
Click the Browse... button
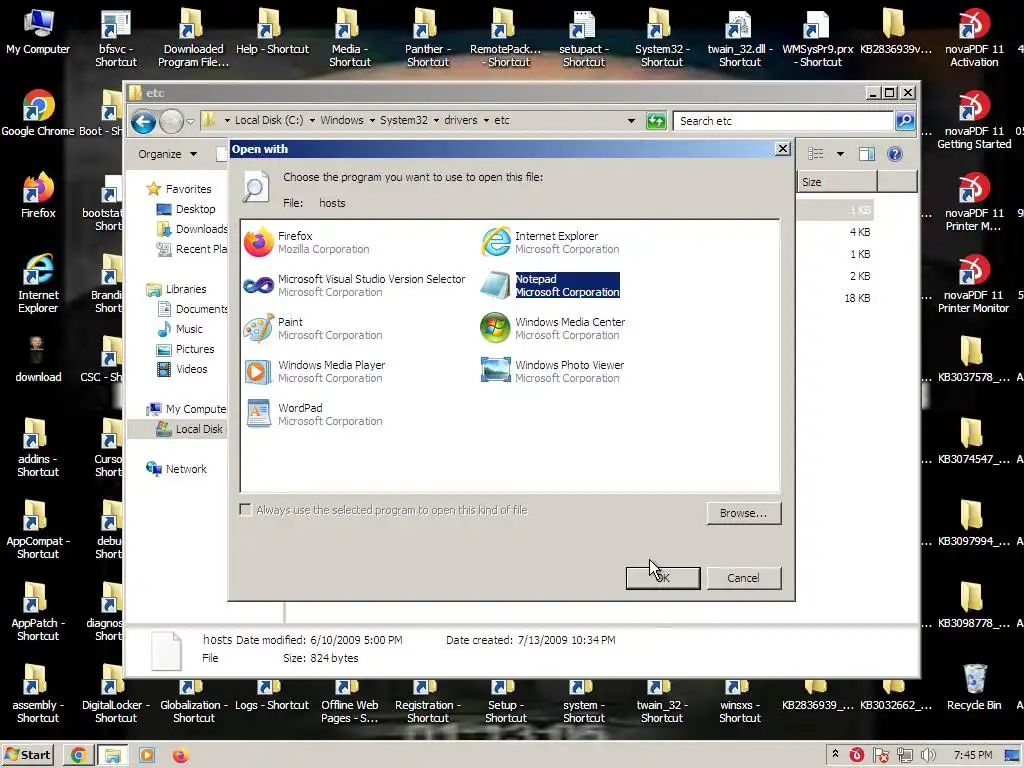tap(743, 513)
